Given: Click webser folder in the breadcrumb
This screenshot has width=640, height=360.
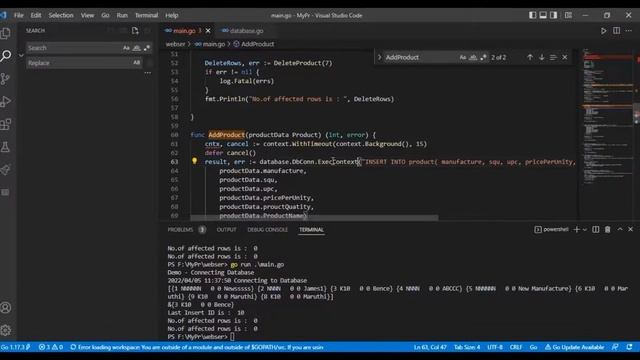Looking at the screenshot, I should point(176,44).
